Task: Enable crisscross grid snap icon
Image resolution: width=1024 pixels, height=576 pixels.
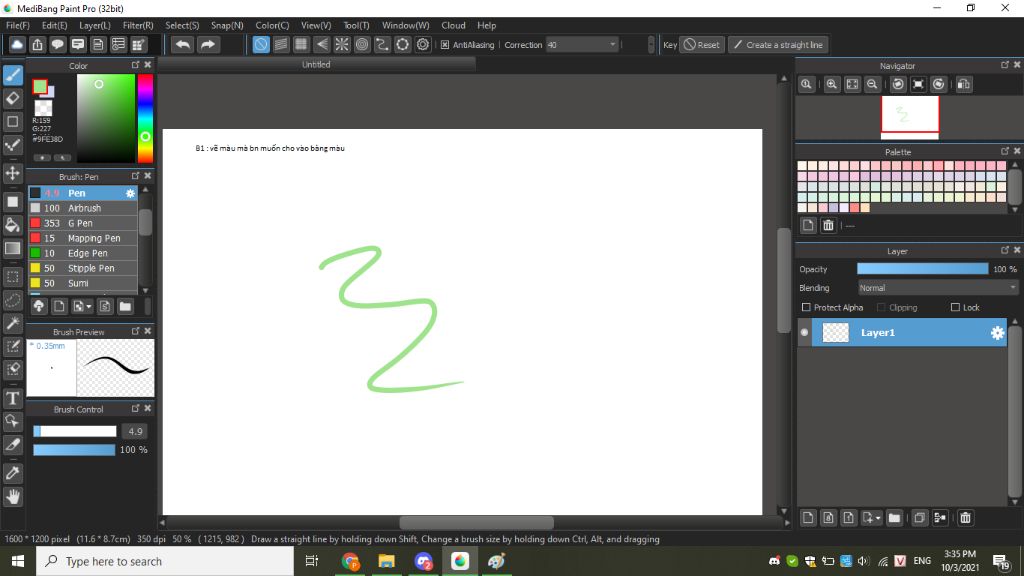Action: tap(301, 44)
